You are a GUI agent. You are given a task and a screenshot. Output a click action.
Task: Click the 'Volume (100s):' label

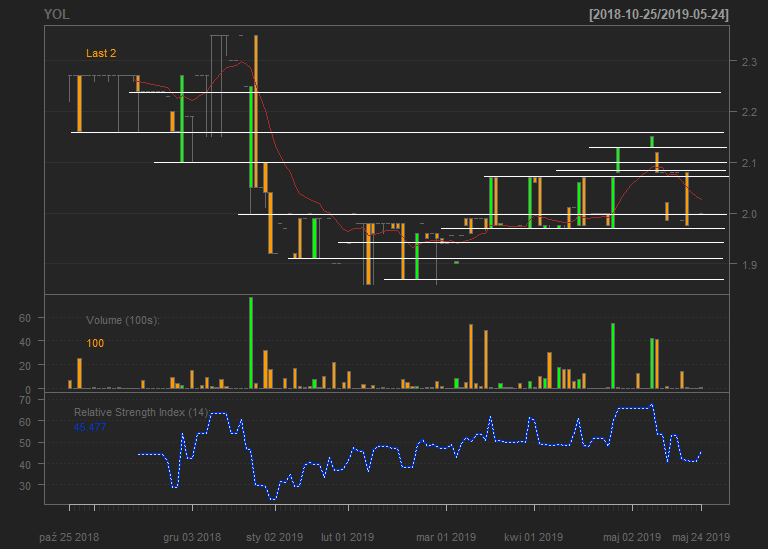[x=123, y=320]
